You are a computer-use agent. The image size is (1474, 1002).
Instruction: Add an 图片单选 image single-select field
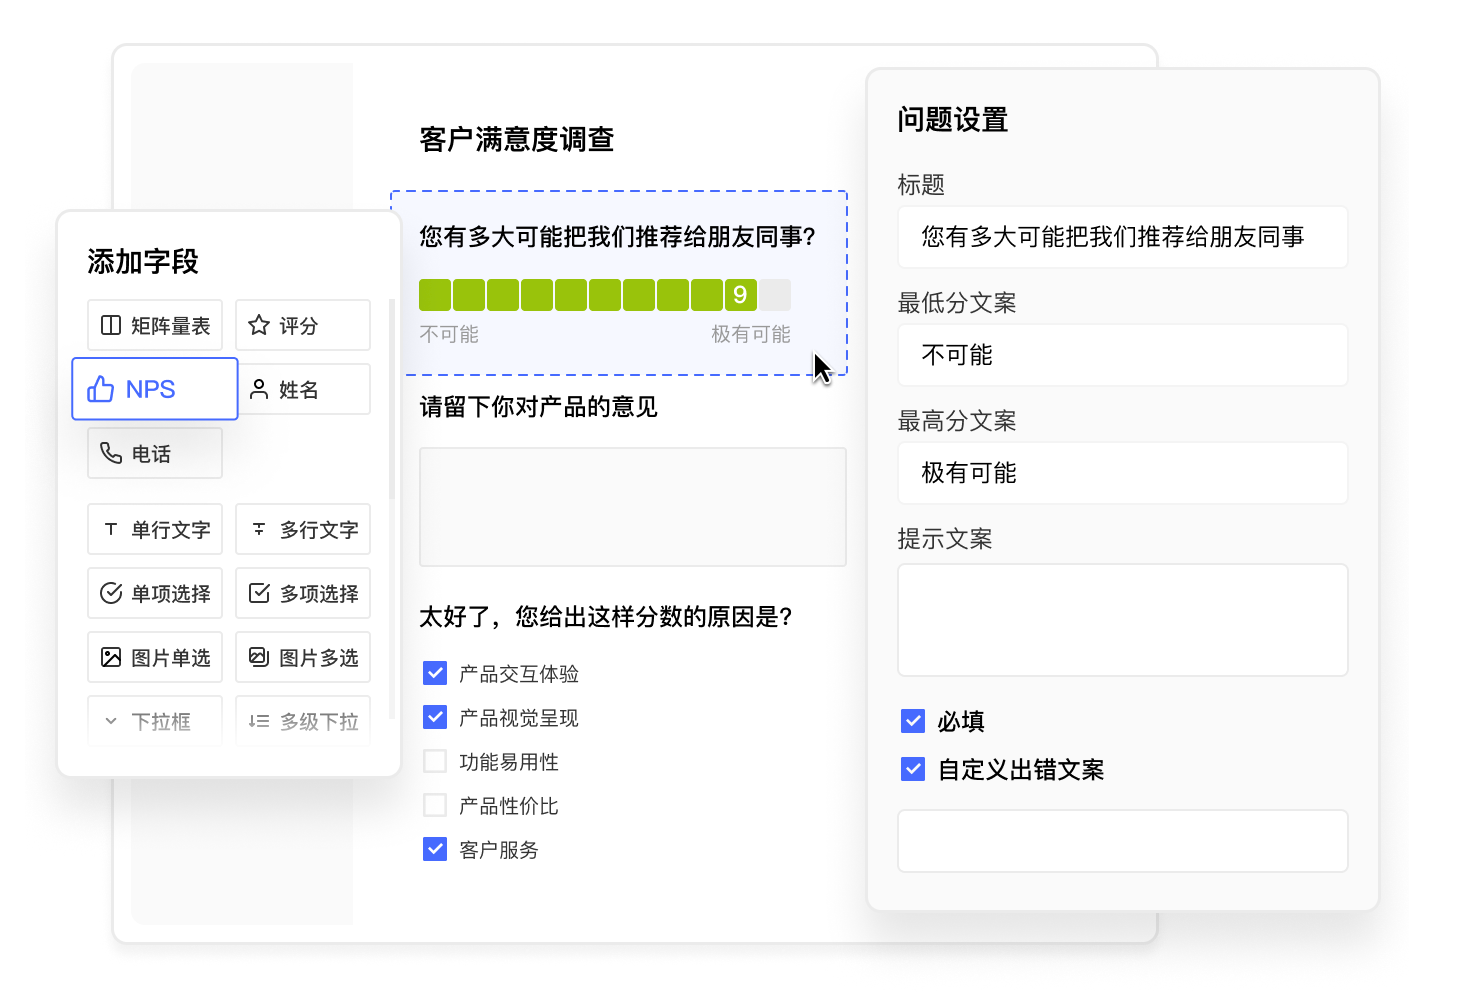click(x=154, y=657)
